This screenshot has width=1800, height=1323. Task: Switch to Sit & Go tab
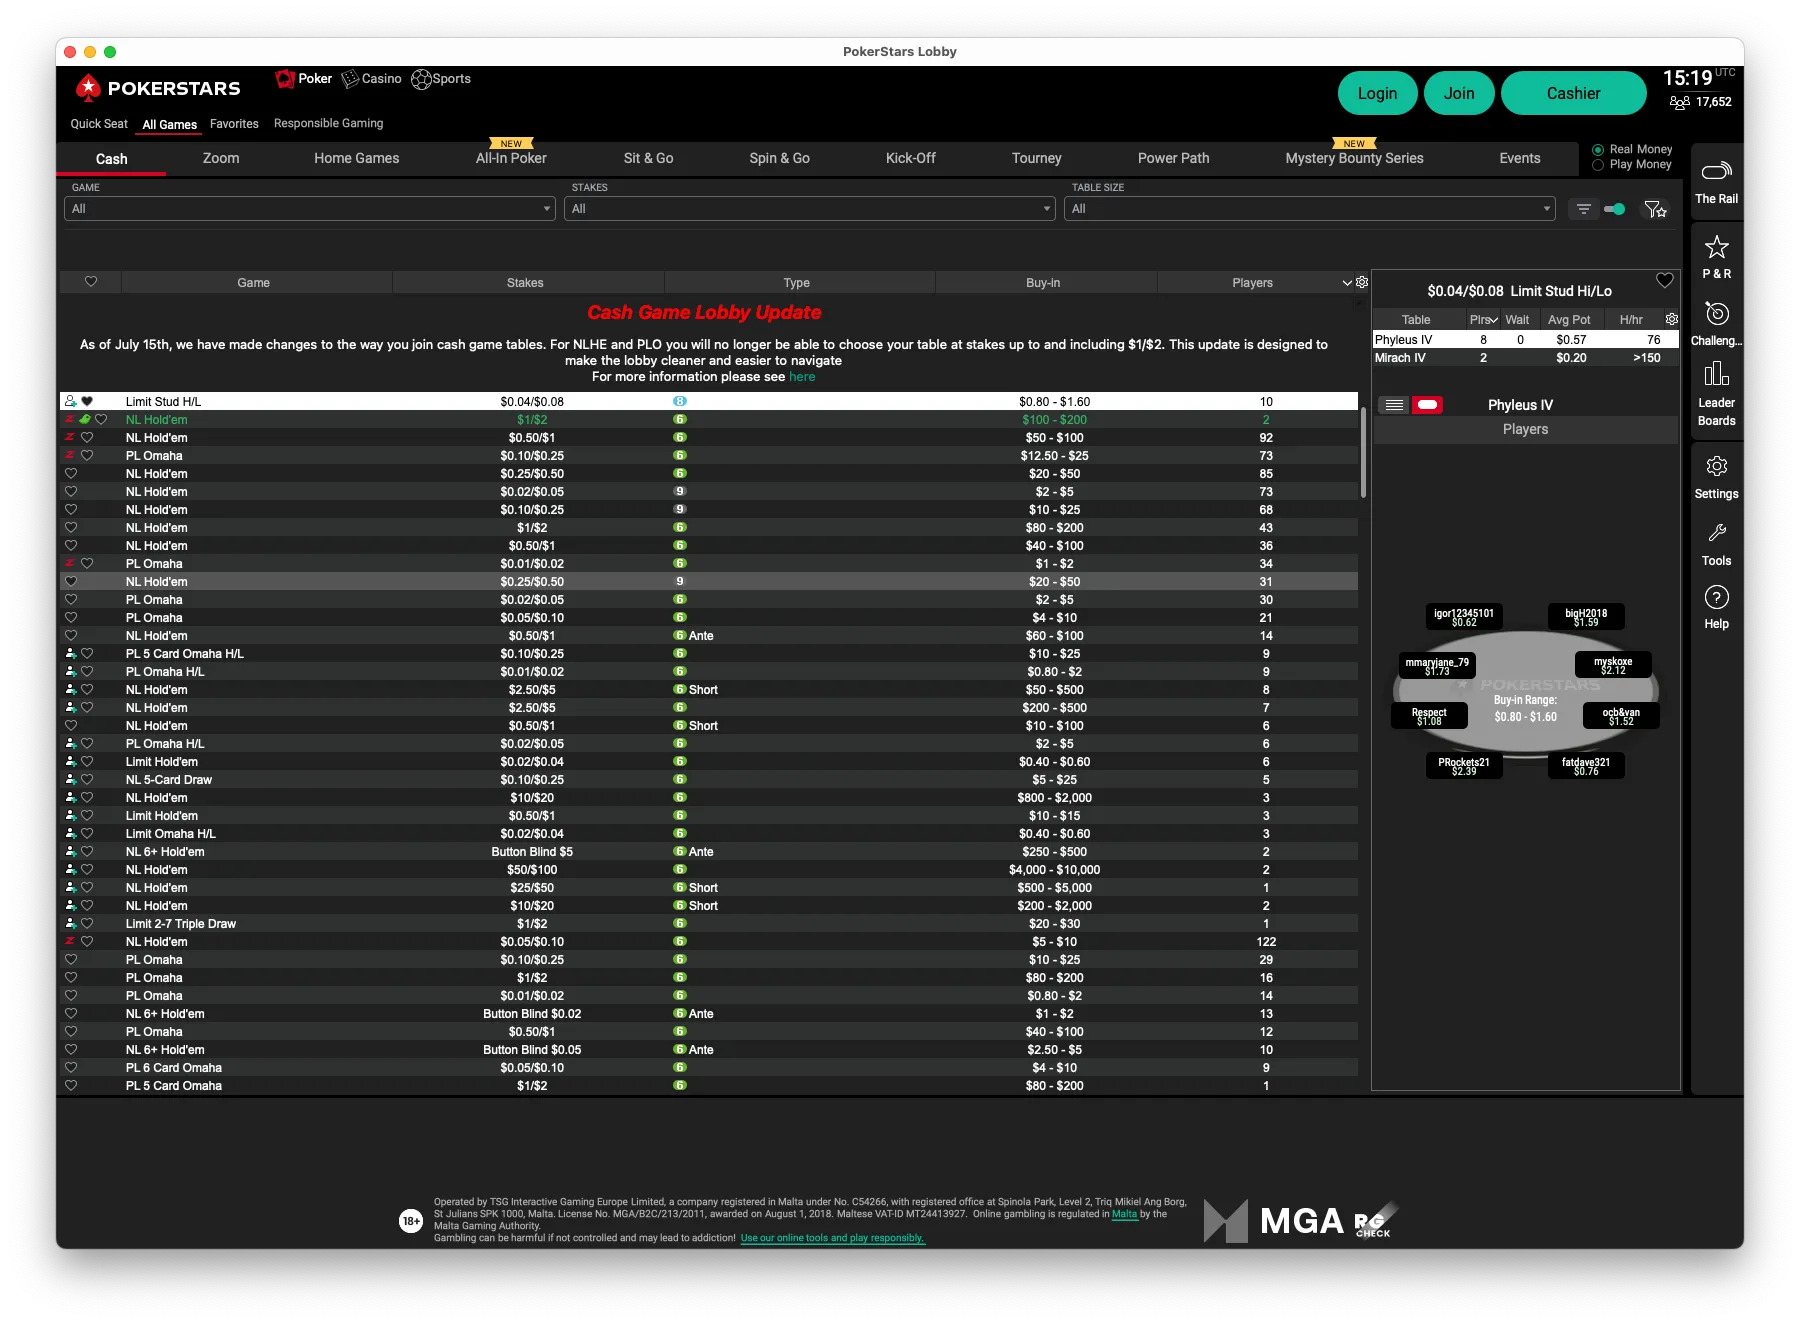648,158
